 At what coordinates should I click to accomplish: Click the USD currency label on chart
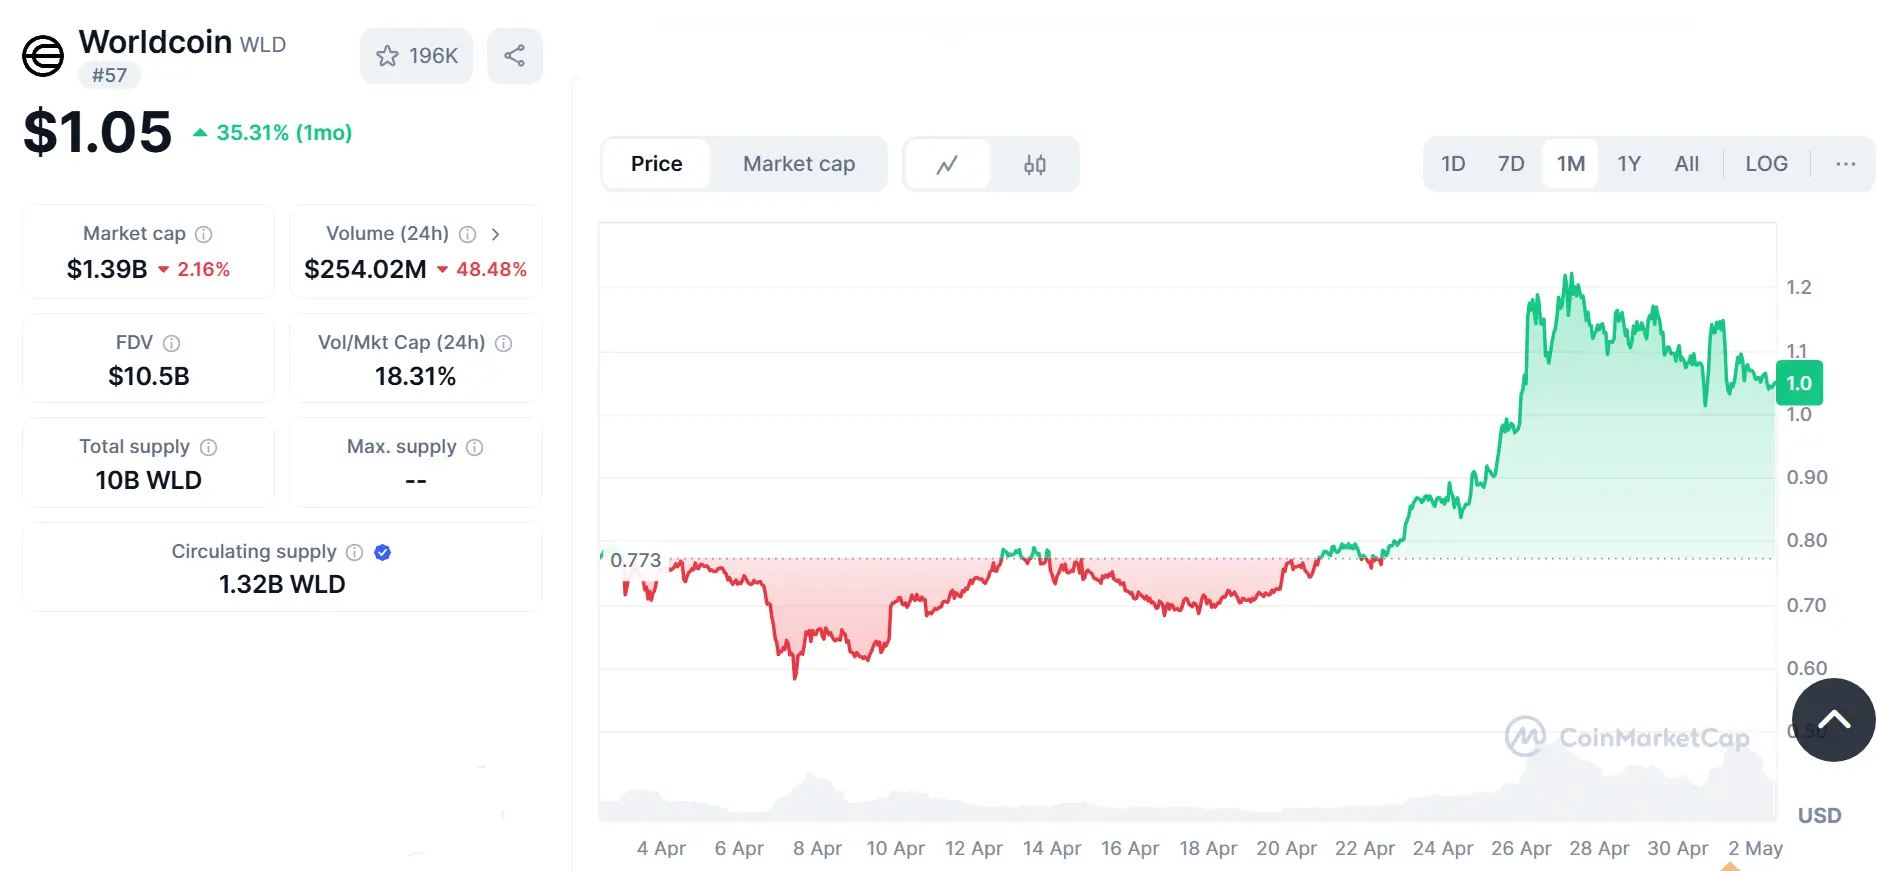coord(1819,816)
